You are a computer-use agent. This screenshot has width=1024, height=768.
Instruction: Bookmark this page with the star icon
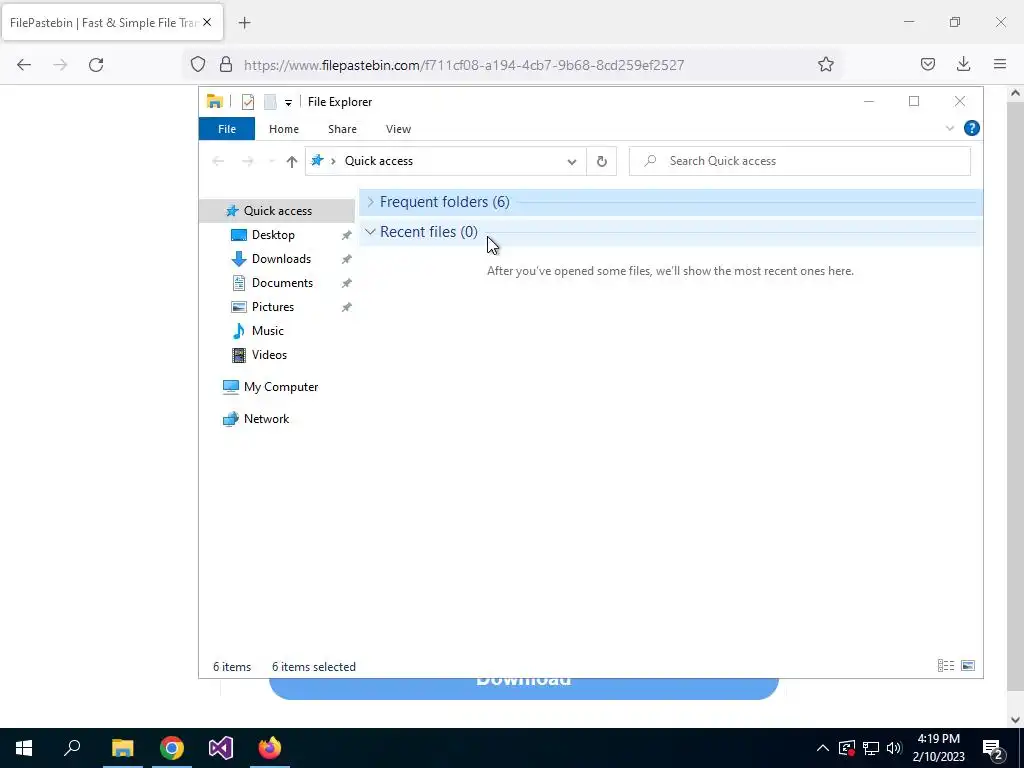click(x=825, y=65)
